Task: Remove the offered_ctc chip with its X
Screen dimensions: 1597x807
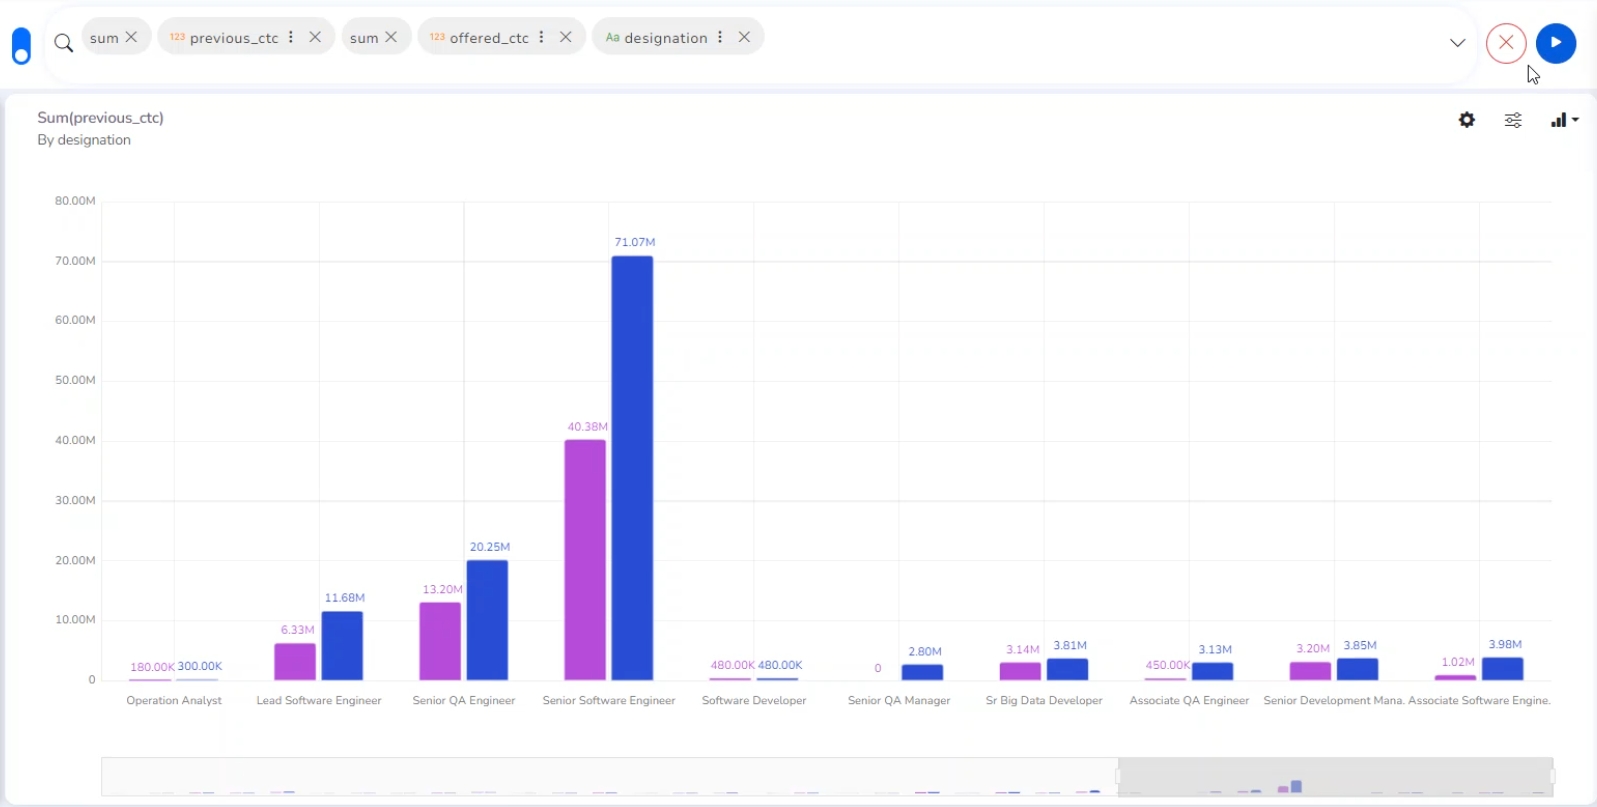Action: (x=566, y=37)
